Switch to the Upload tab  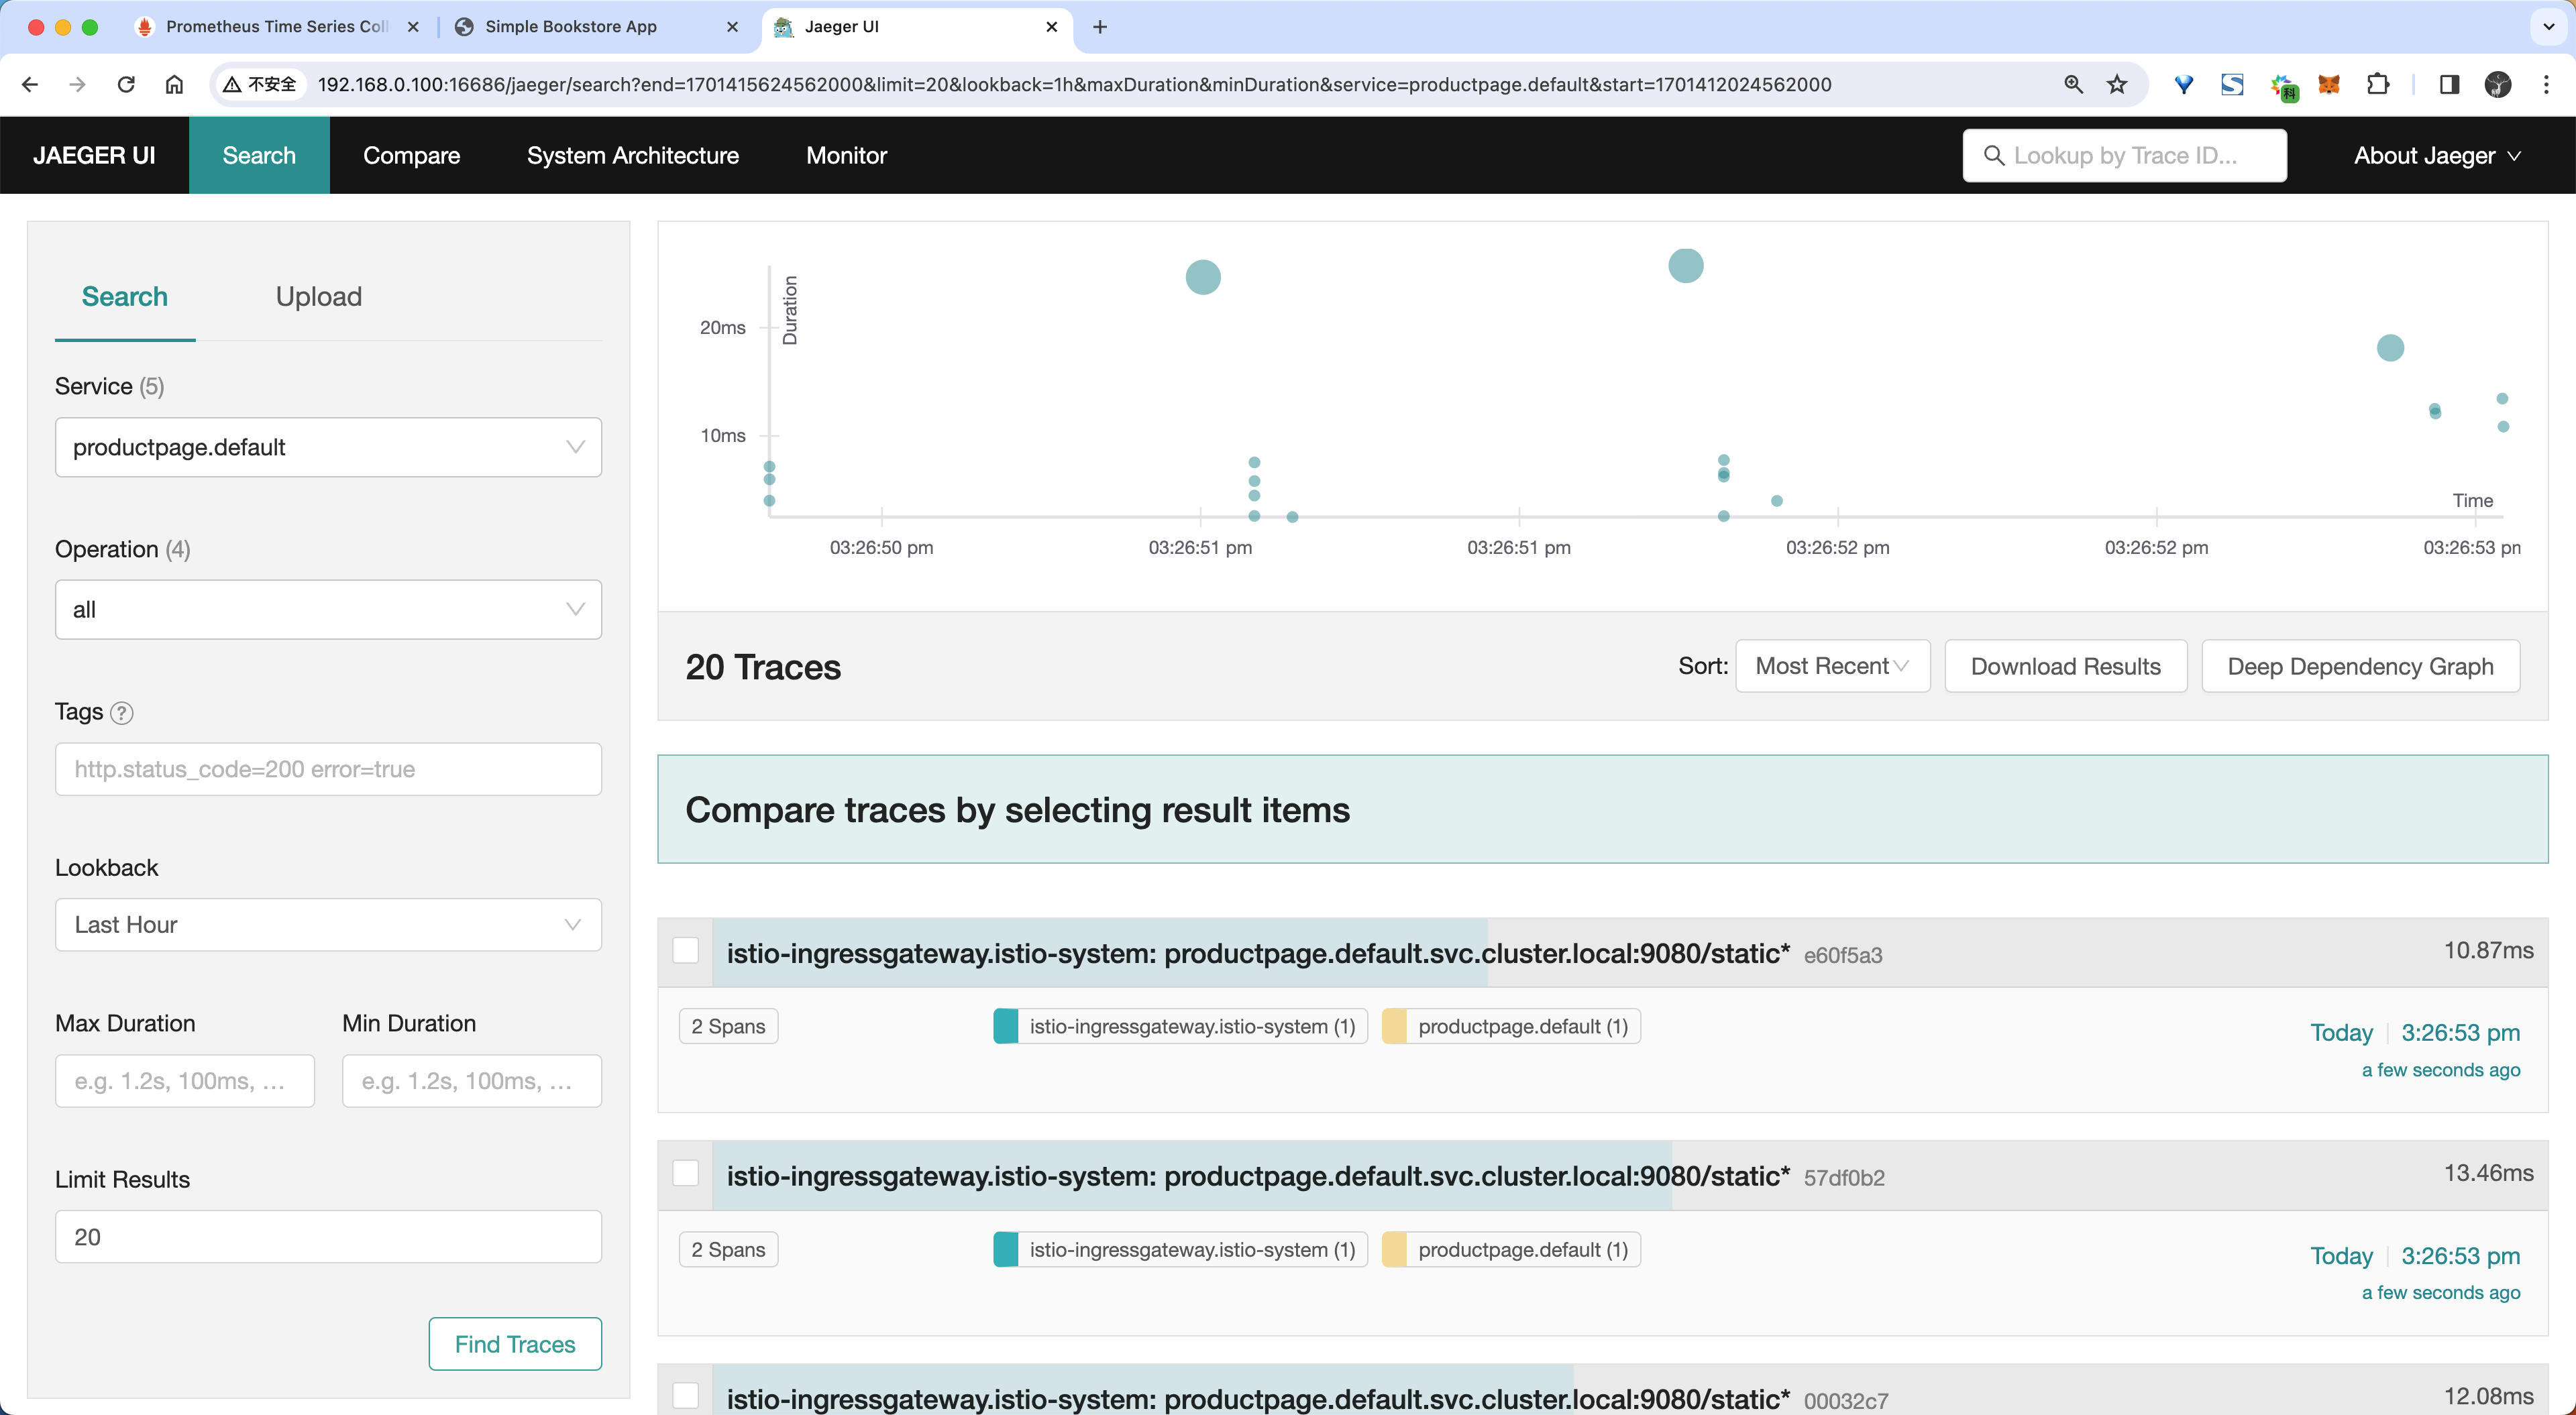(x=319, y=297)
